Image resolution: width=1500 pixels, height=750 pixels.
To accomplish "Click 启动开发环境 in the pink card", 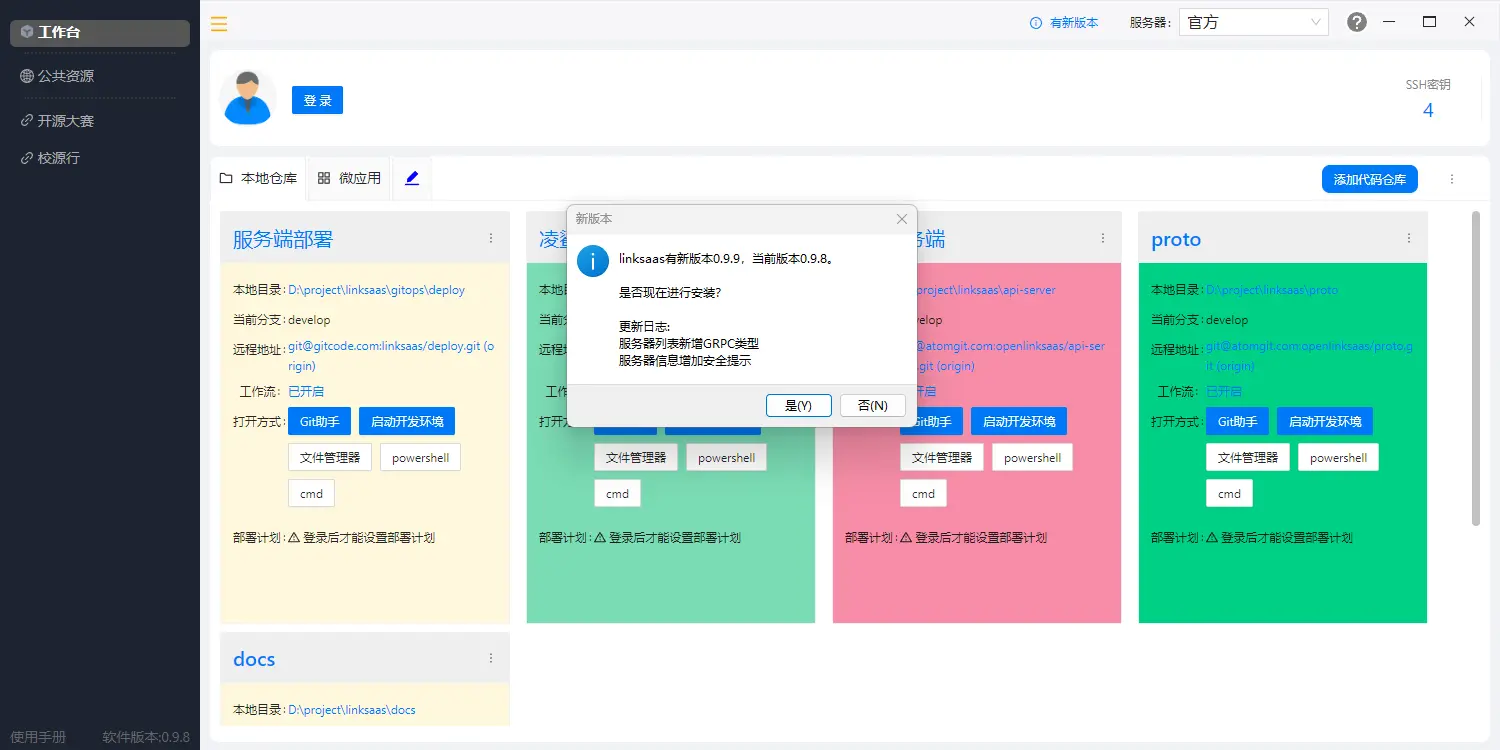I will click(1019, 421).
